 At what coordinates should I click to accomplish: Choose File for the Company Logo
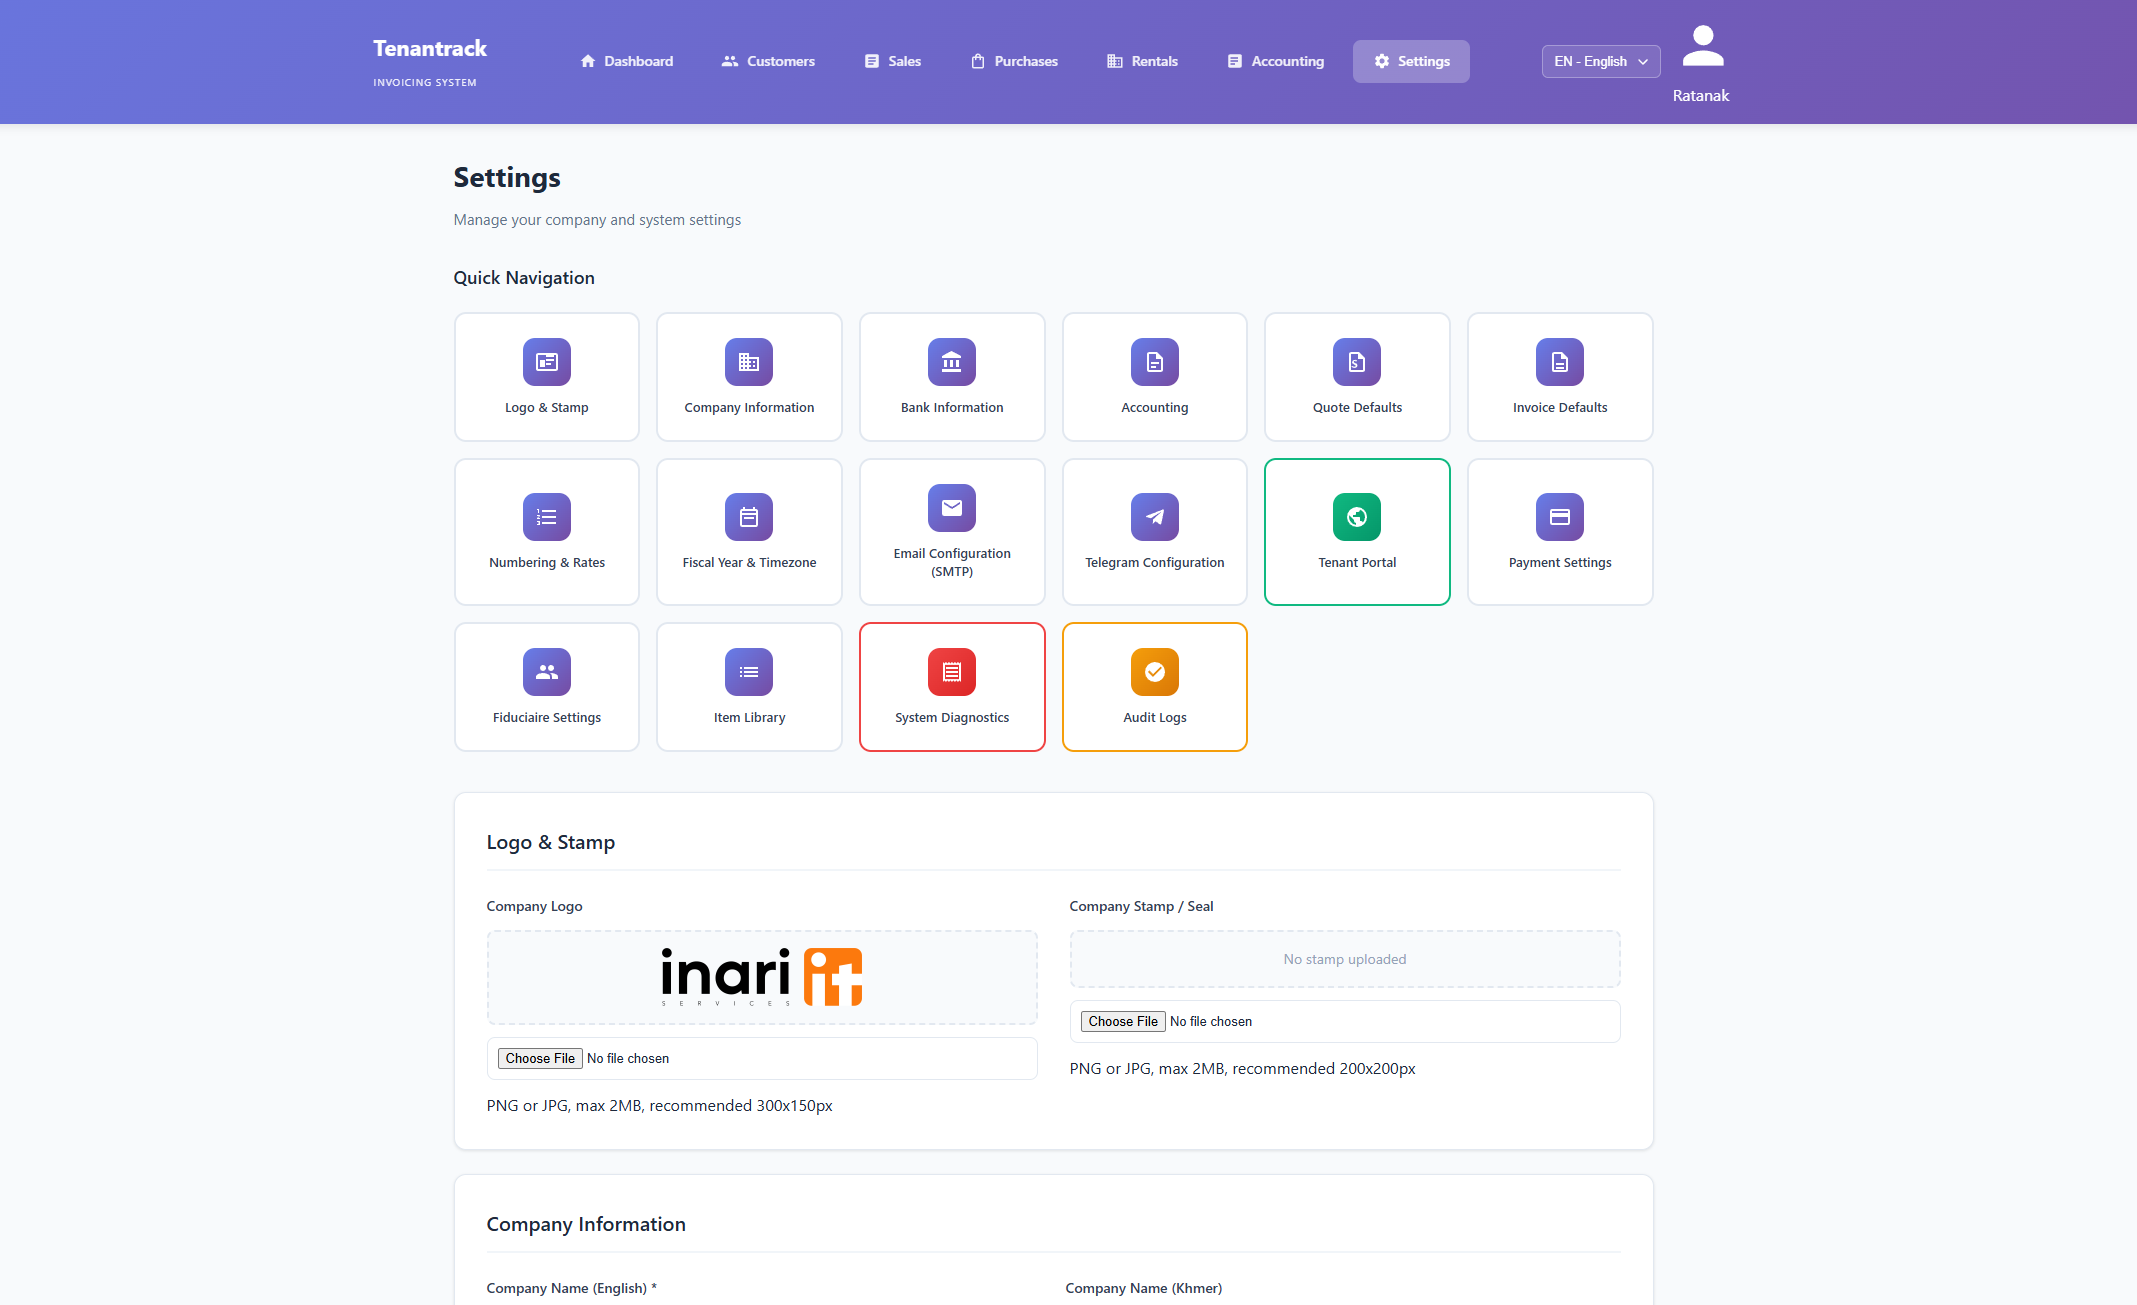[540, 1058]
